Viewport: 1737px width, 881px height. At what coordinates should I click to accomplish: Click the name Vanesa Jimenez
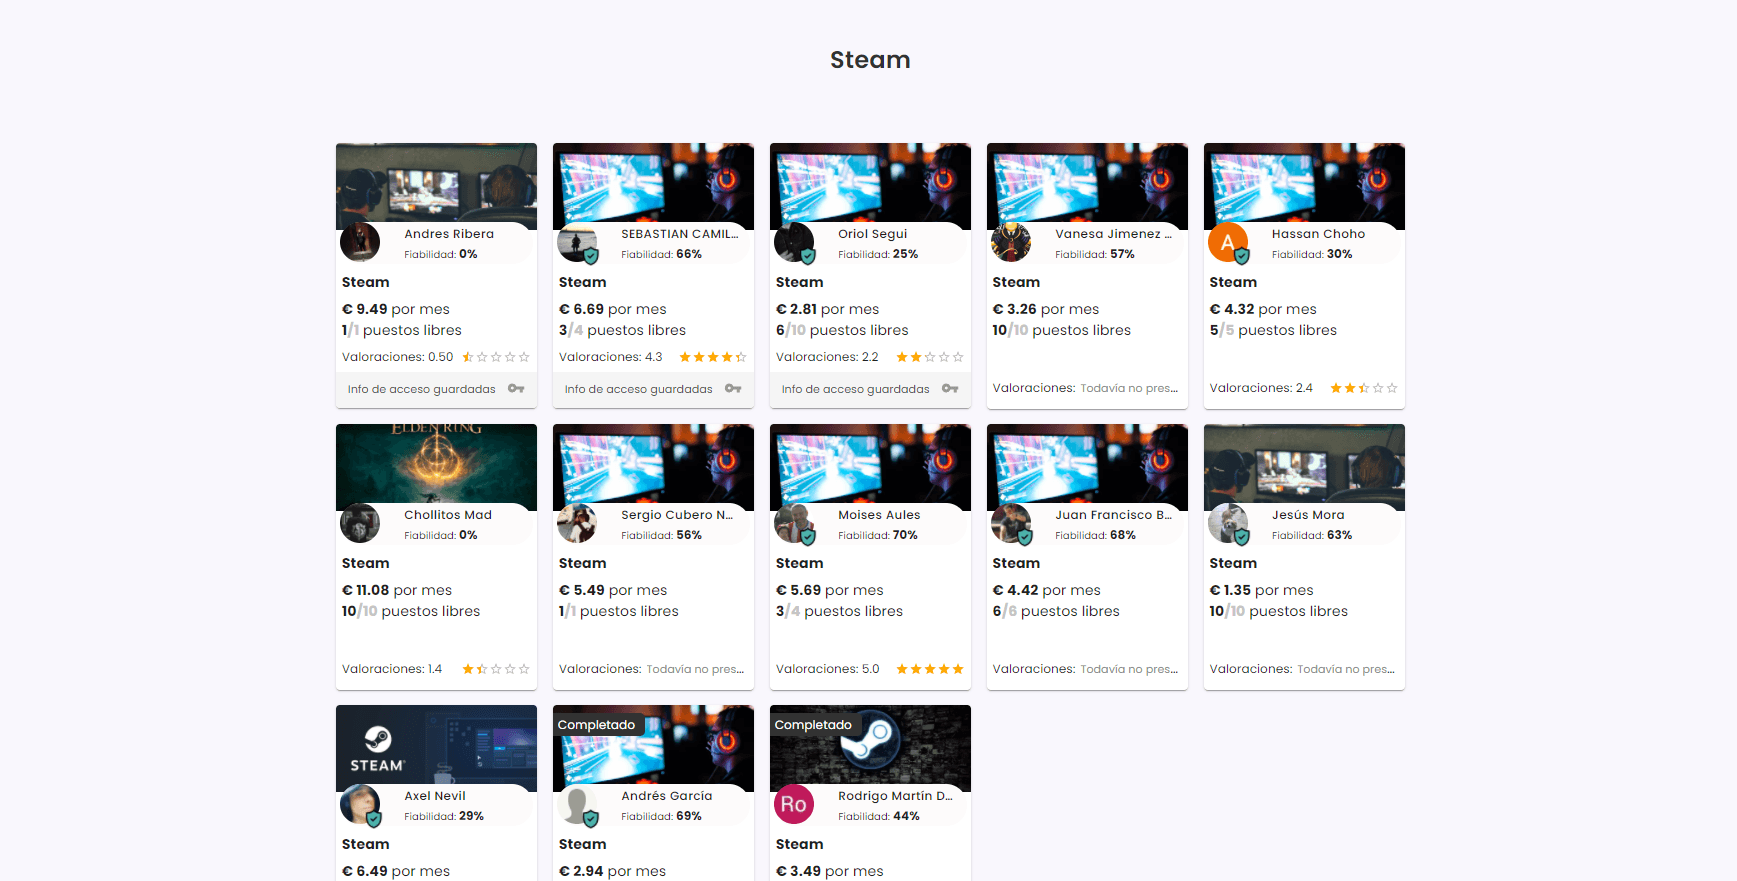click(x=1113, y=234)
